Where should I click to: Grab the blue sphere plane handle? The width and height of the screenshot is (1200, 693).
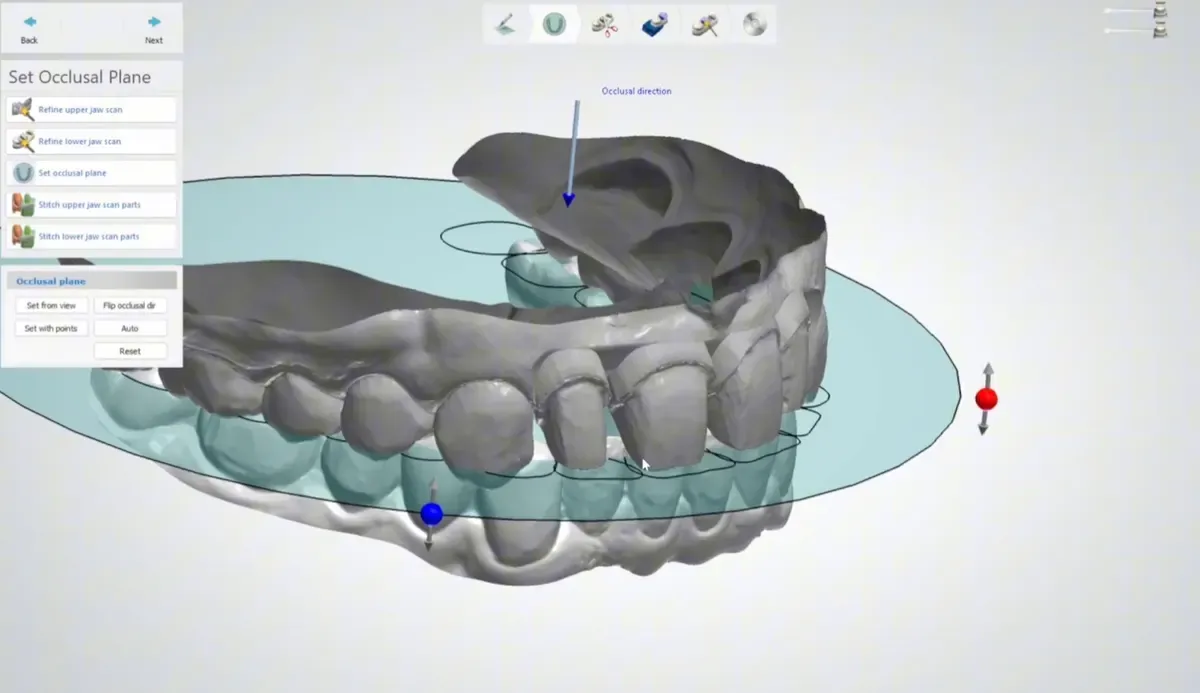(x=431, y=513)
